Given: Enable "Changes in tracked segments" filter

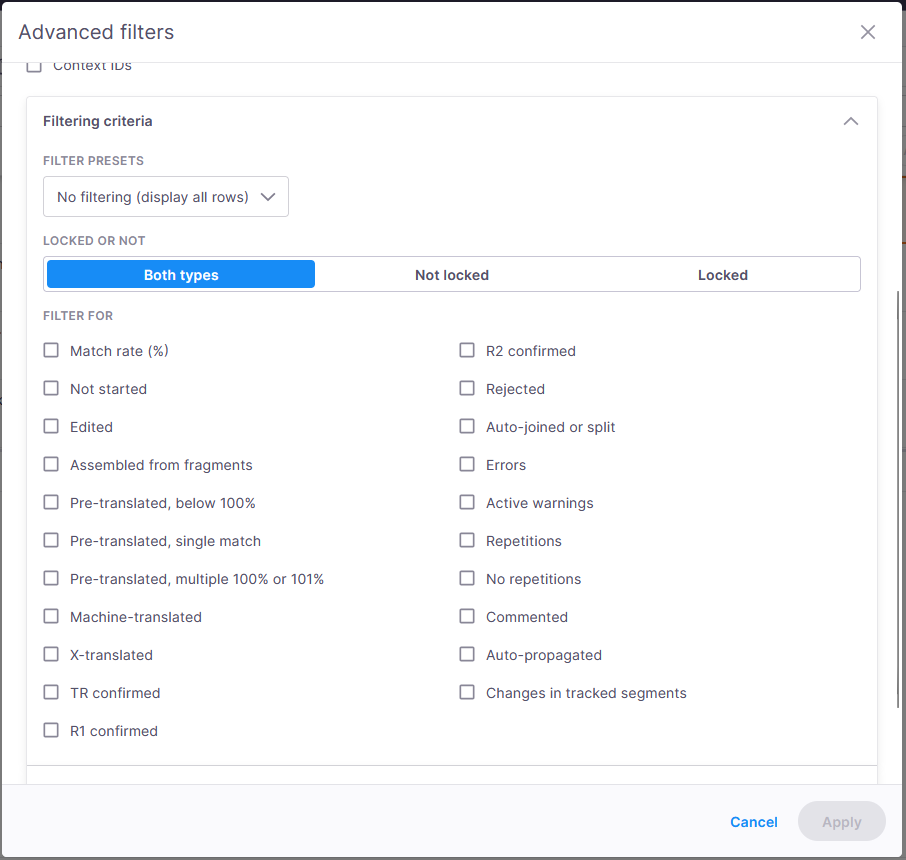Looking at the screenshot, I should 466,692.
